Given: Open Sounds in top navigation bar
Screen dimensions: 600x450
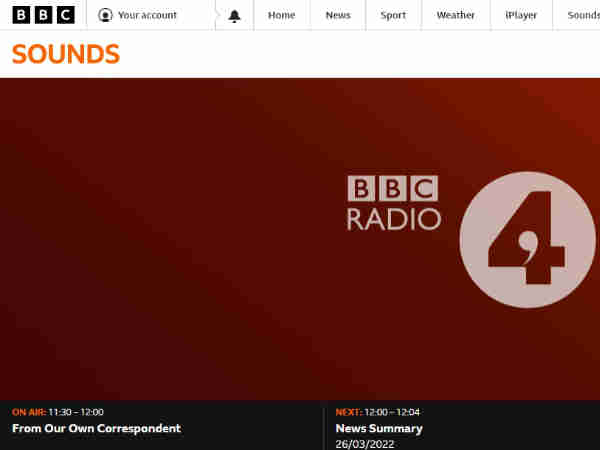Looking at the screenshot, I should click(583, 15).
